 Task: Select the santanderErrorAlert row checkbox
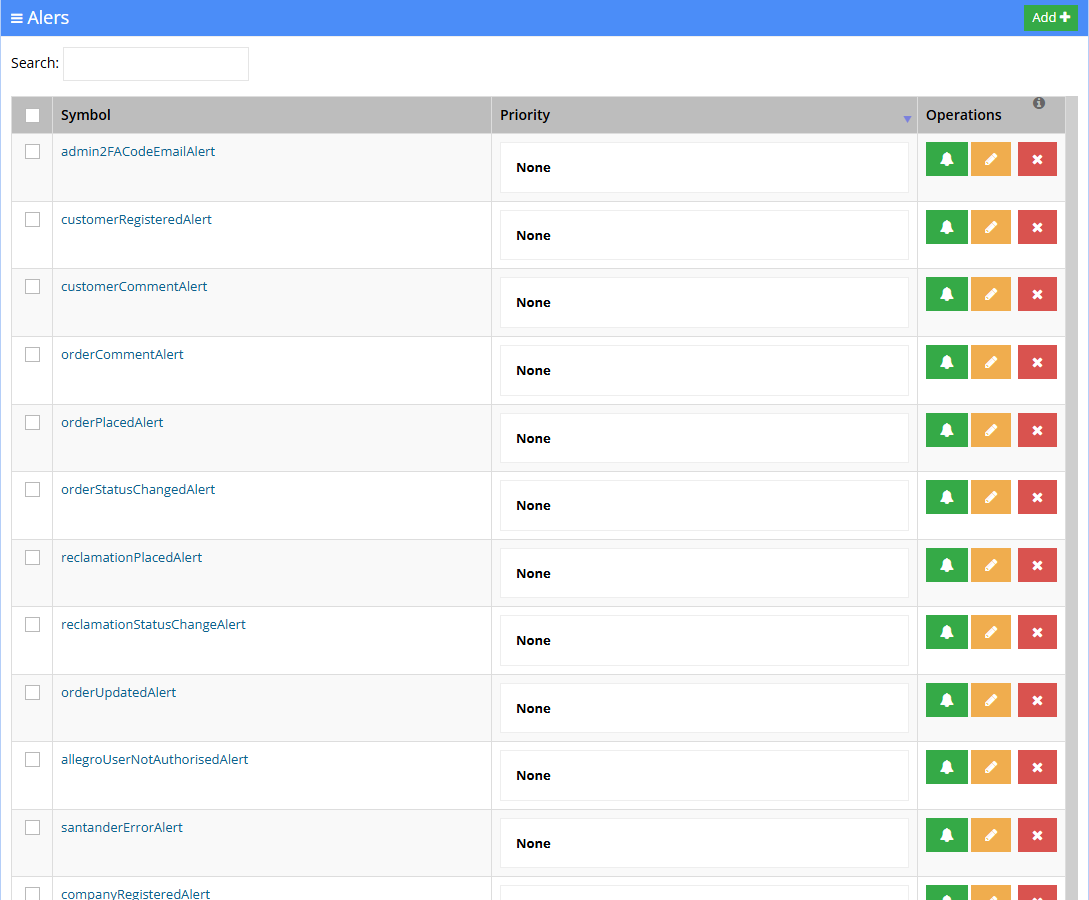[x=33, y=827]
